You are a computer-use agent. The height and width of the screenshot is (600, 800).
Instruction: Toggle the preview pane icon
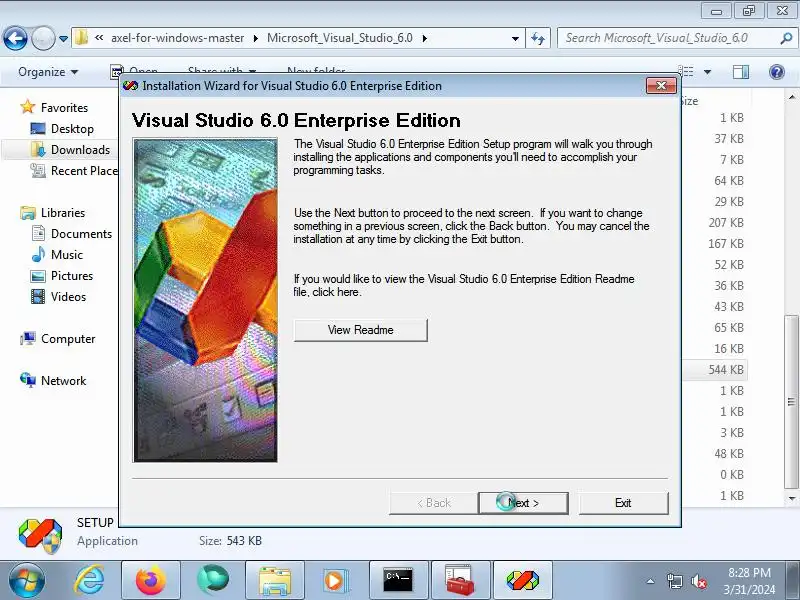(x=741, y=72)
